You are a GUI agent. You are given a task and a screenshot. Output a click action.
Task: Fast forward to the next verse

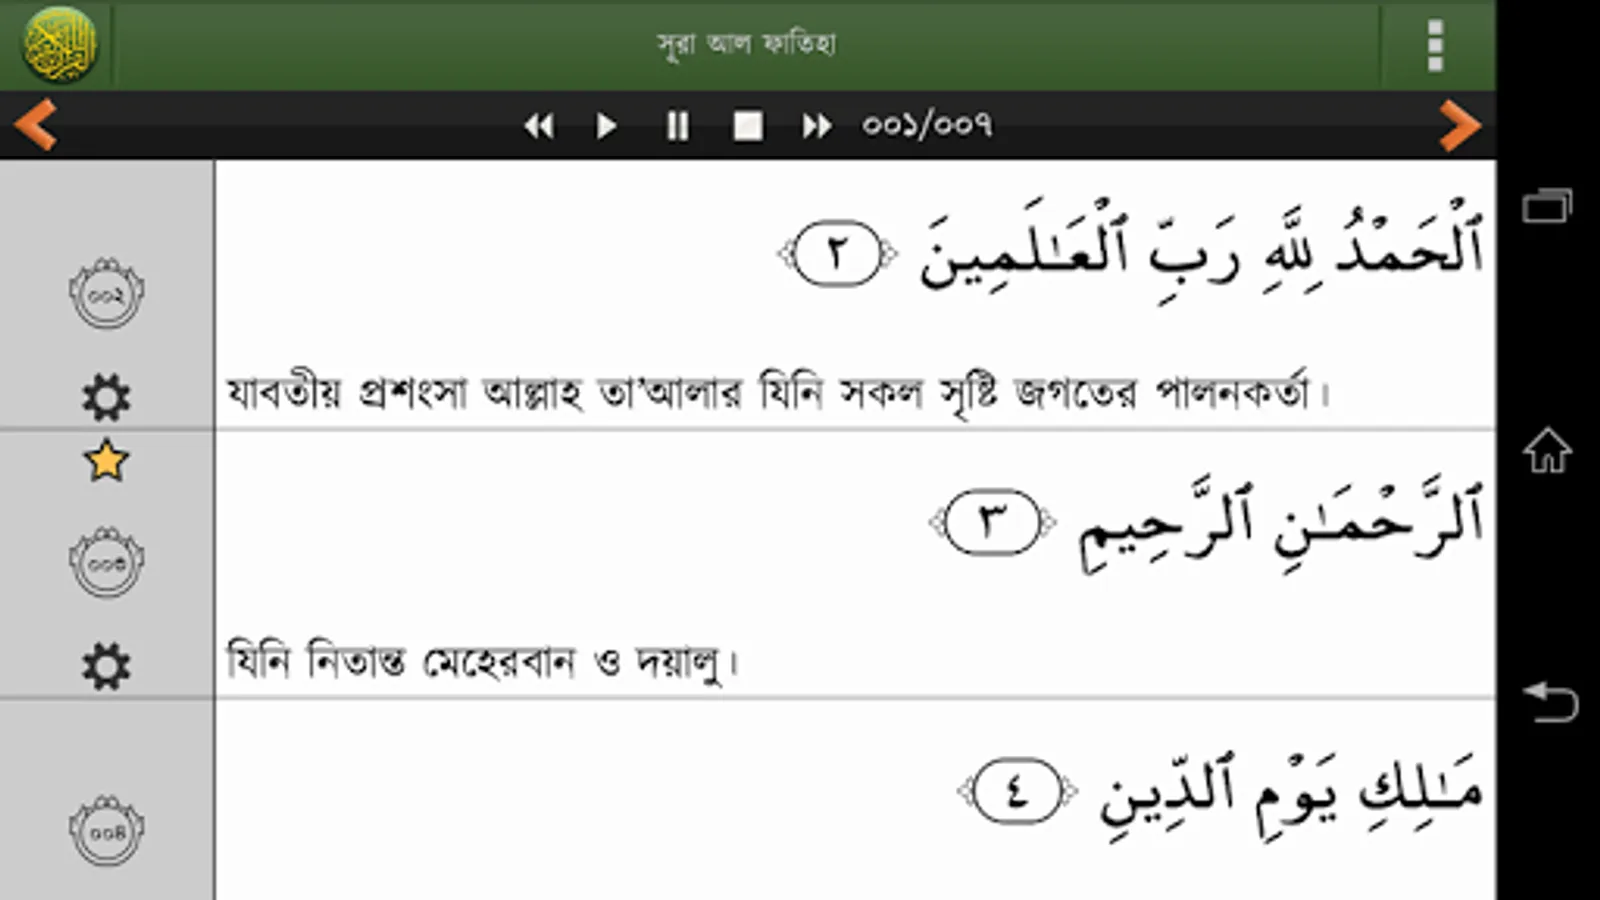[816, 126]
